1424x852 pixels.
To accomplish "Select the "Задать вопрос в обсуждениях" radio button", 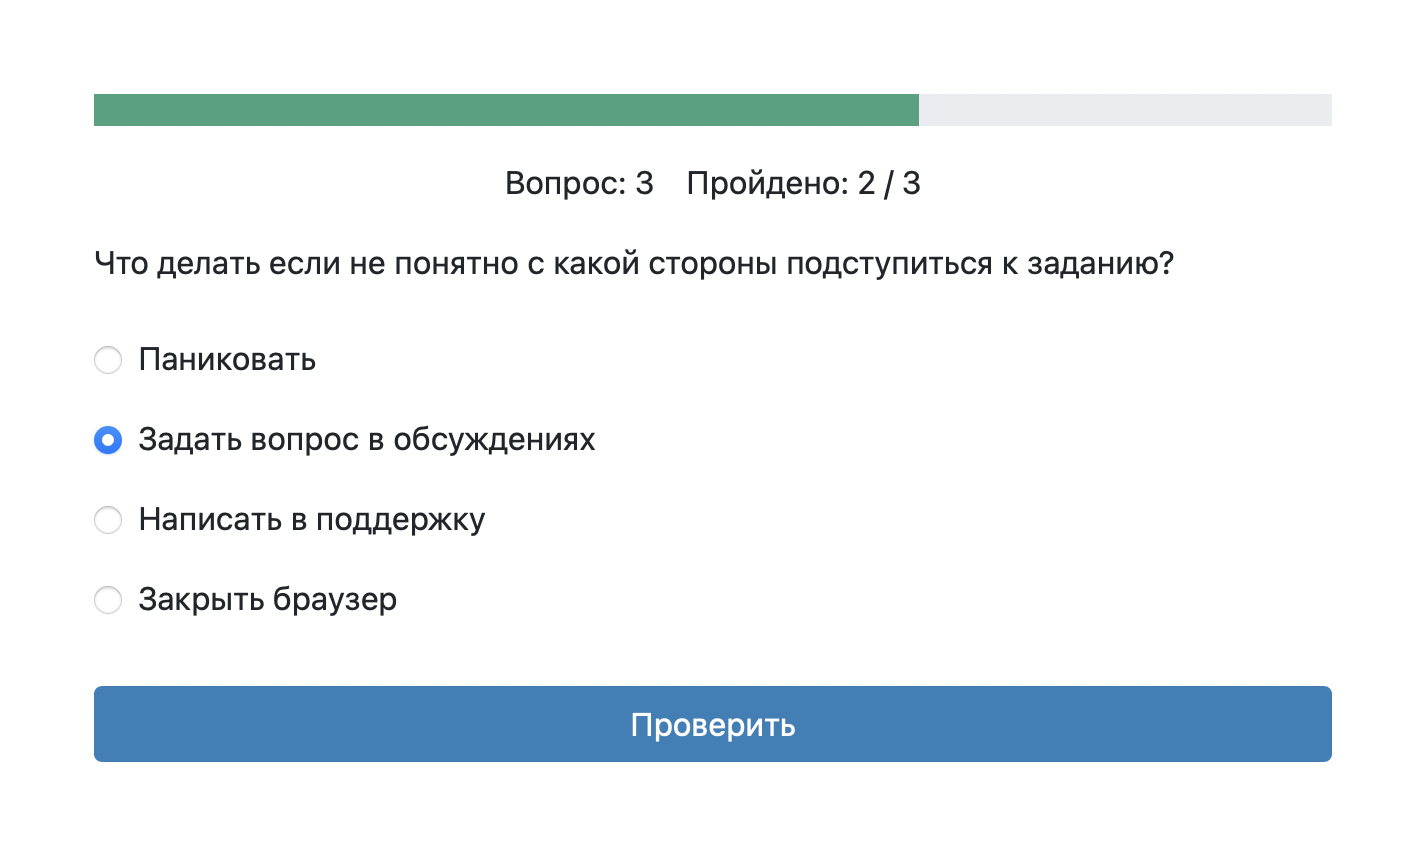I will [x=108, y=440].
